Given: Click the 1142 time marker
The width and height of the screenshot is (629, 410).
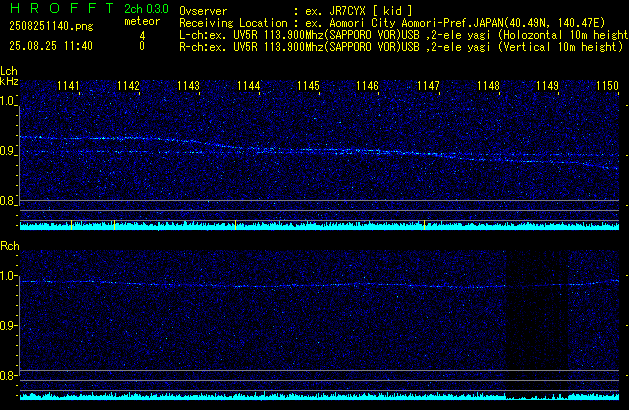Looking at the screenshot, I should [128, 86].
